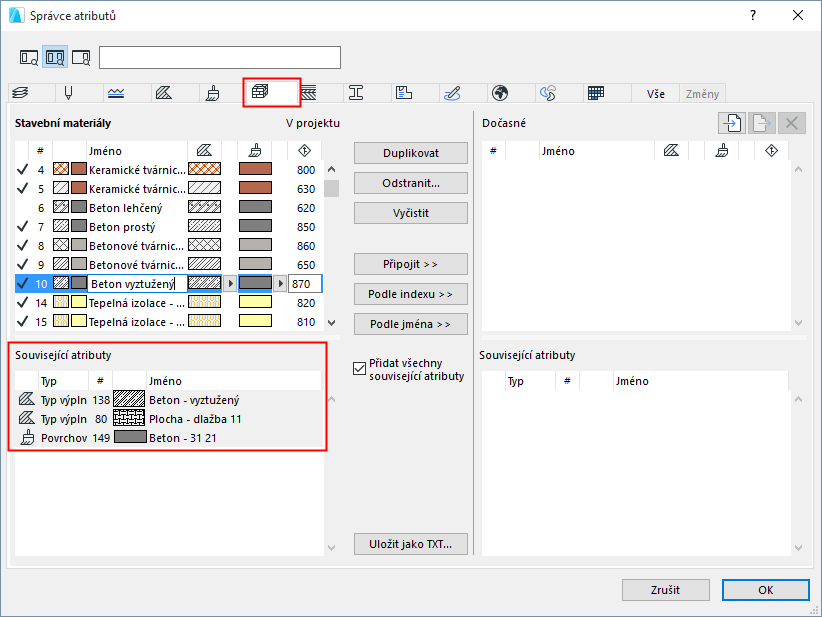This screenshot has width=822, height=617.
Task: Click into the search text field
Action: tap(220, 58)
